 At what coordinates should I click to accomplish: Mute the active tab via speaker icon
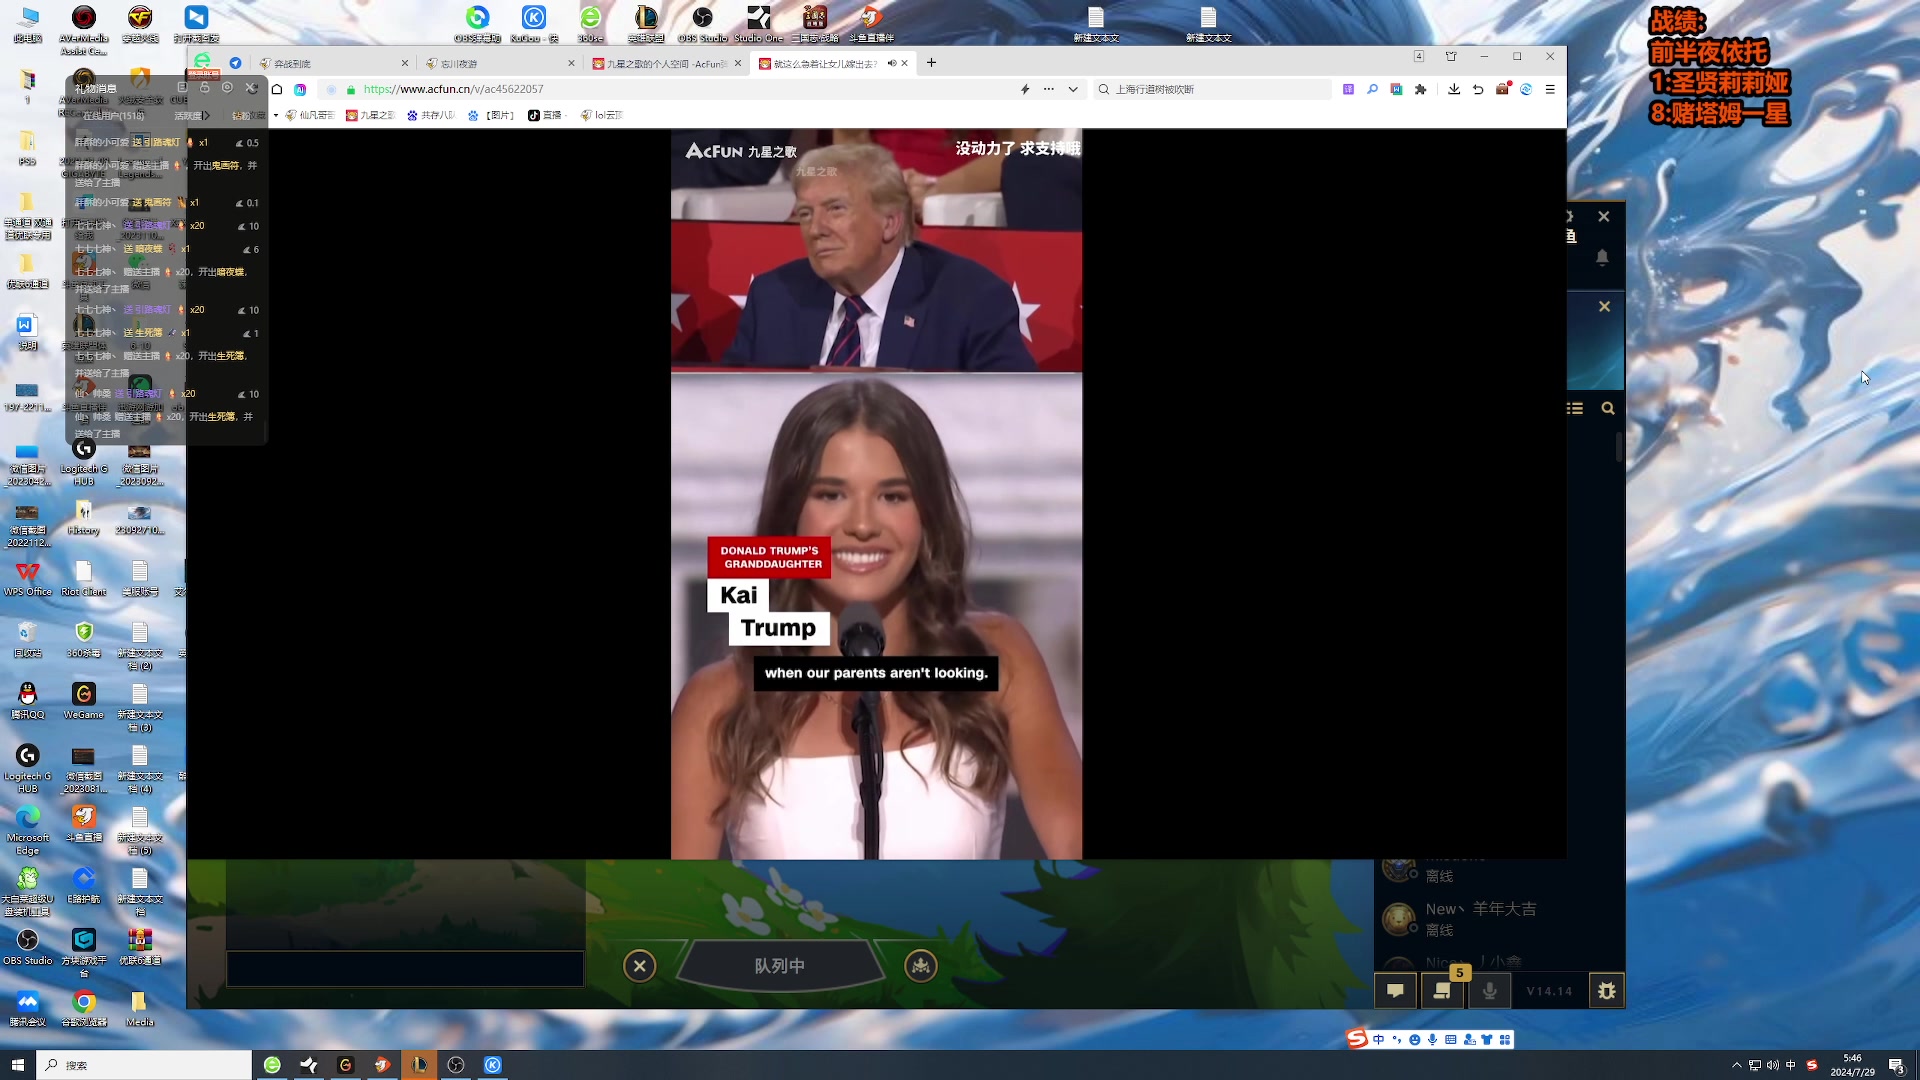click(891, 63)
